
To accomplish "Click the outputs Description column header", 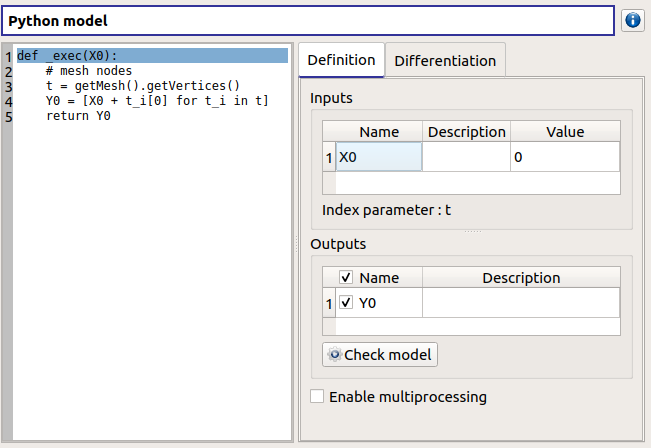I will pyautogui.click(x=520, y=278).
